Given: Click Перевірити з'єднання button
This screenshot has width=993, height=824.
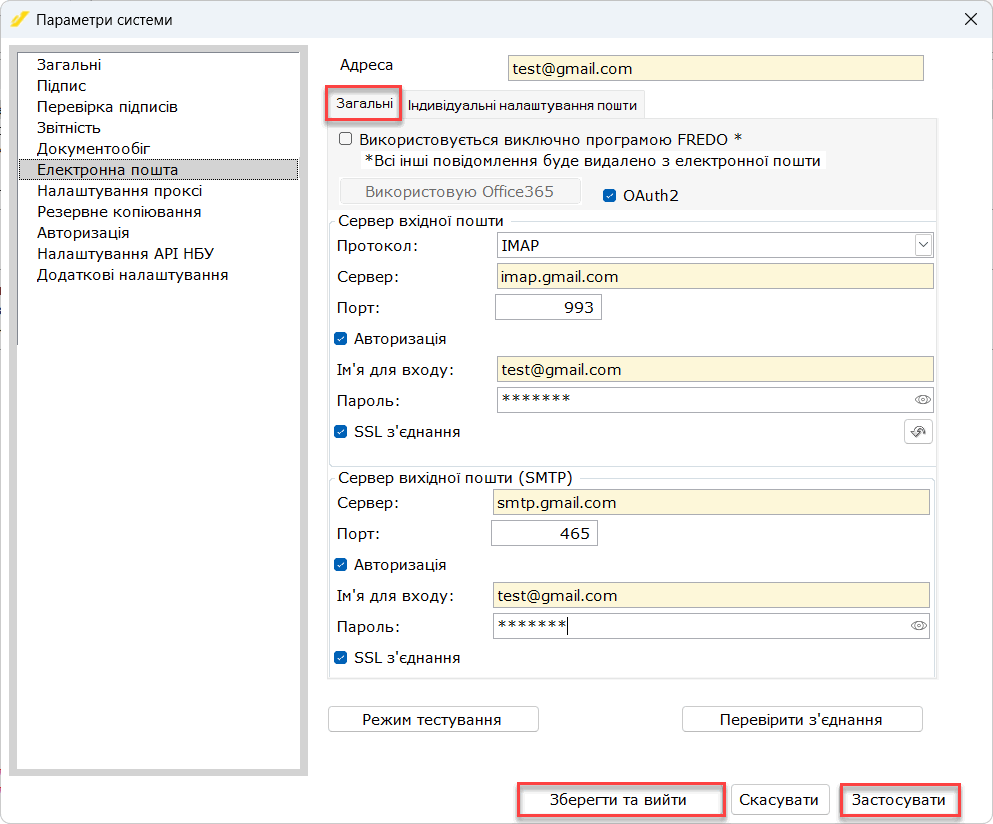Looking at the screenshot, I should coord(802,719).
